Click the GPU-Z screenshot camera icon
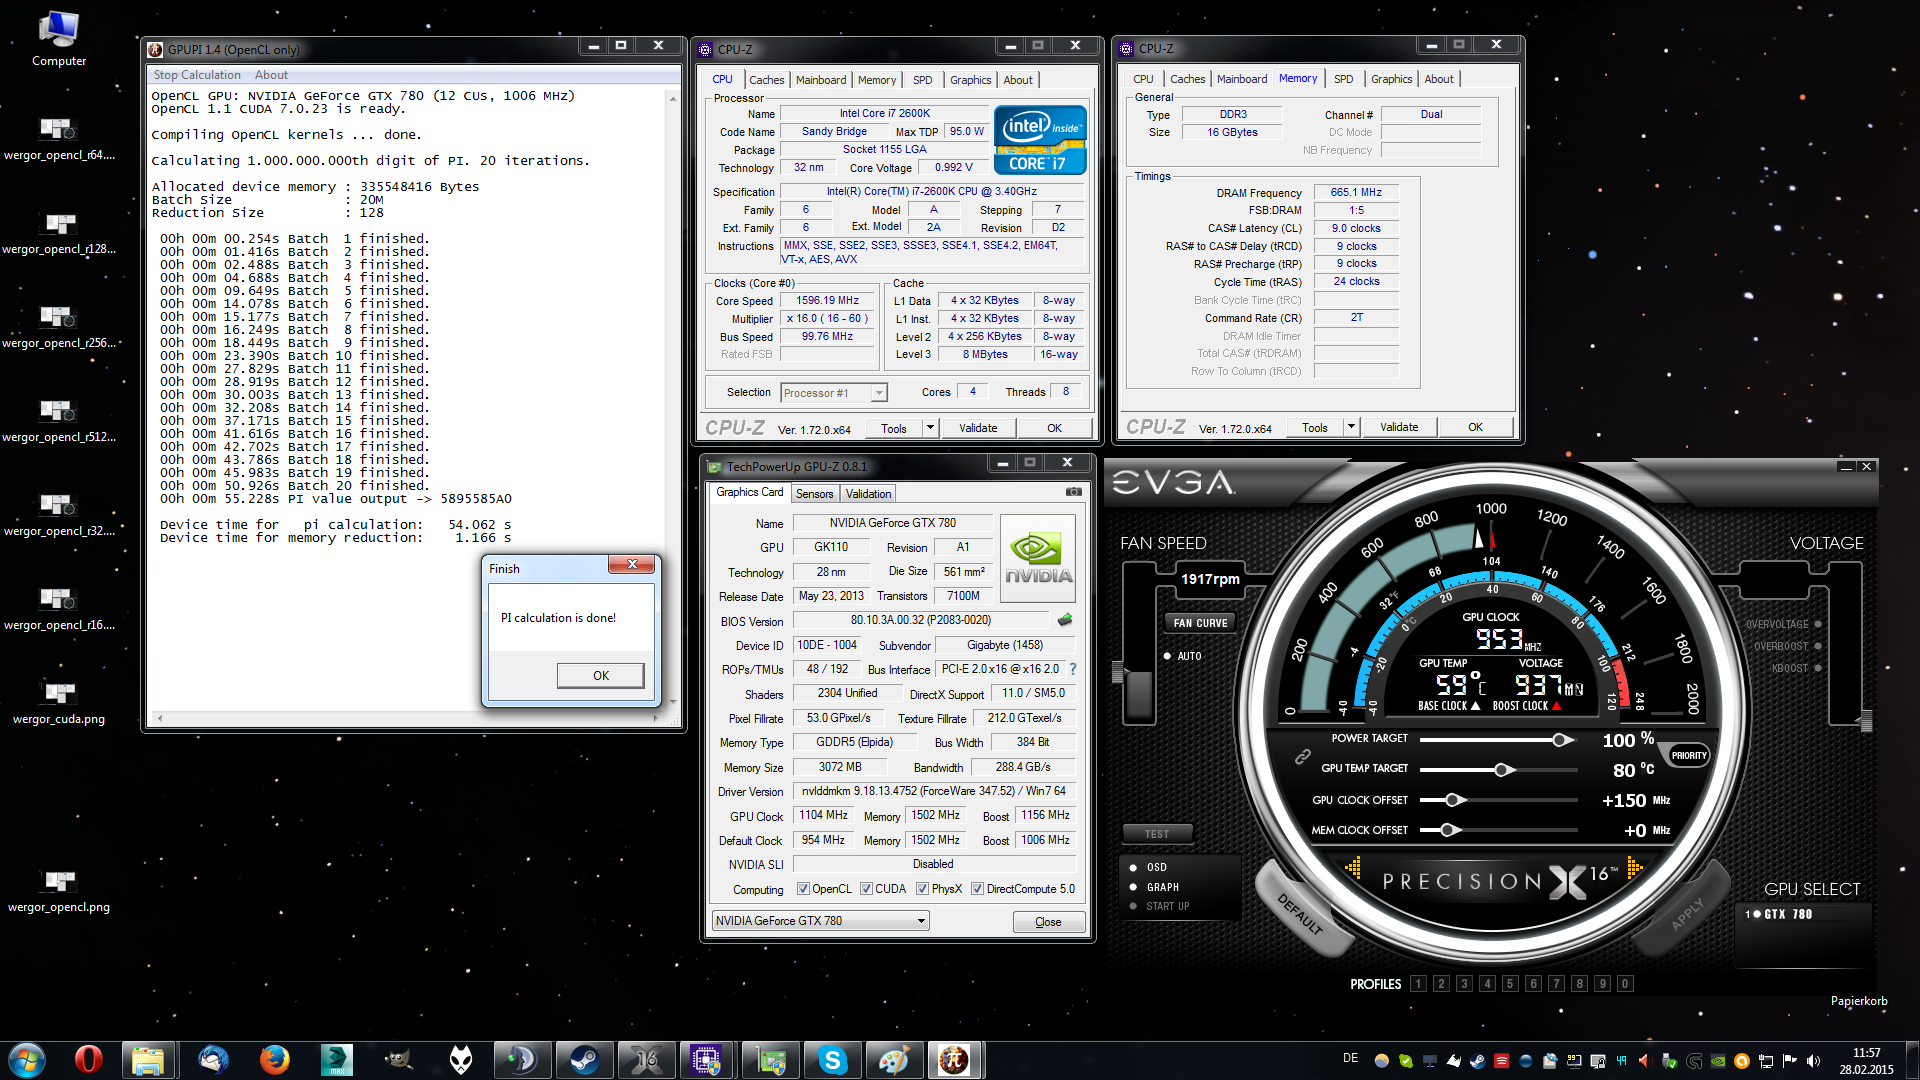The width and height of the screenshot is (1920, 1080). click(1073, 492)
